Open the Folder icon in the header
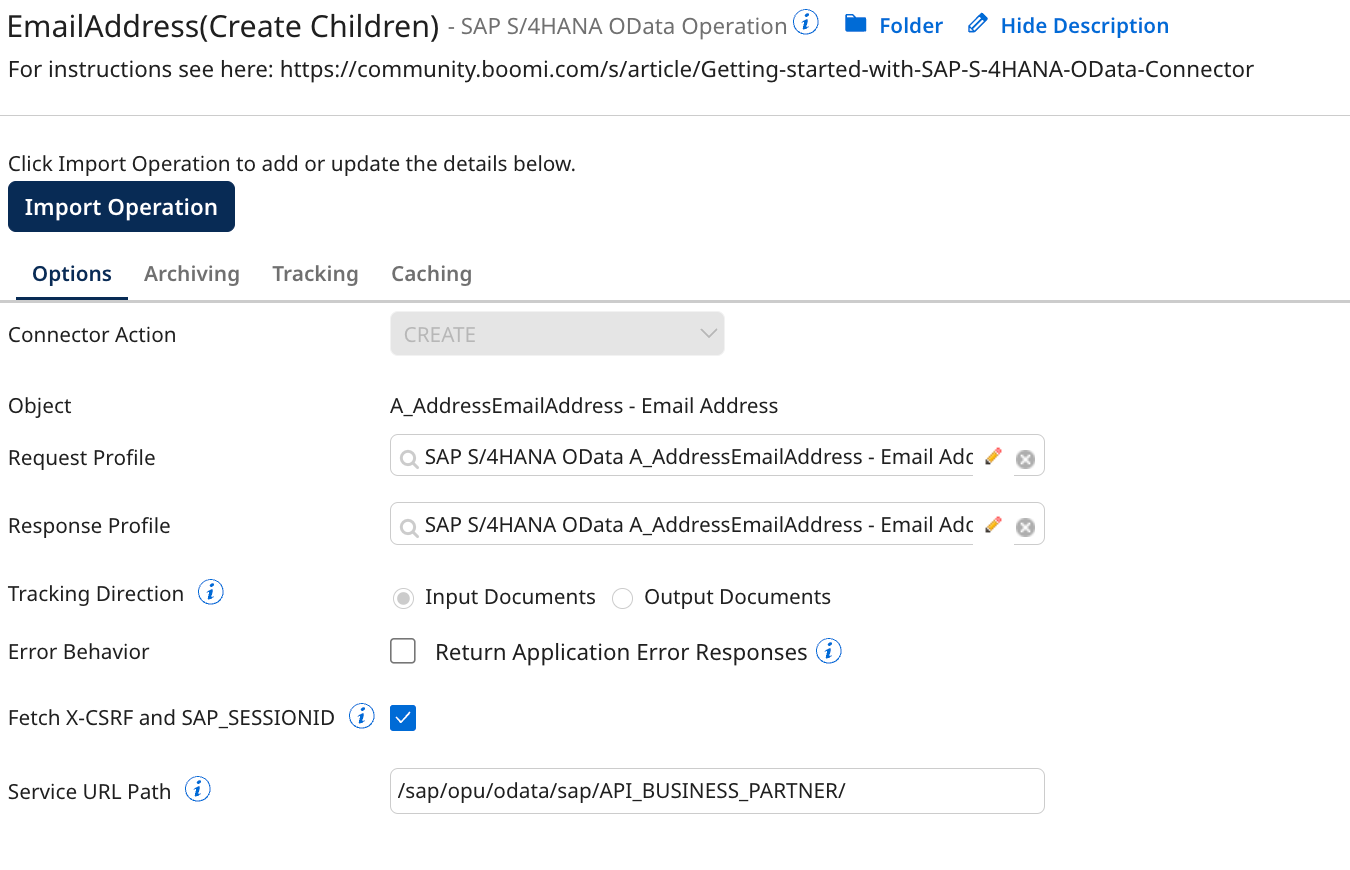 tap(857, 25)
